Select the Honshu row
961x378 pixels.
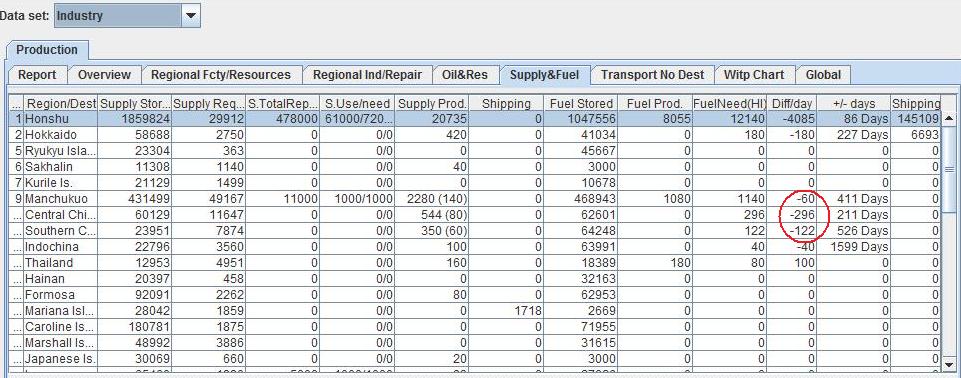[x=475, y=118]
